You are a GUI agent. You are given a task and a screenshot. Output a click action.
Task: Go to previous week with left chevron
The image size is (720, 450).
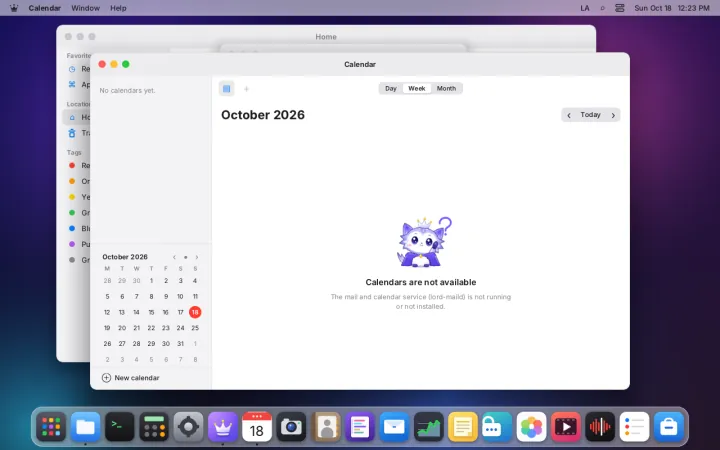click(569, 115)
